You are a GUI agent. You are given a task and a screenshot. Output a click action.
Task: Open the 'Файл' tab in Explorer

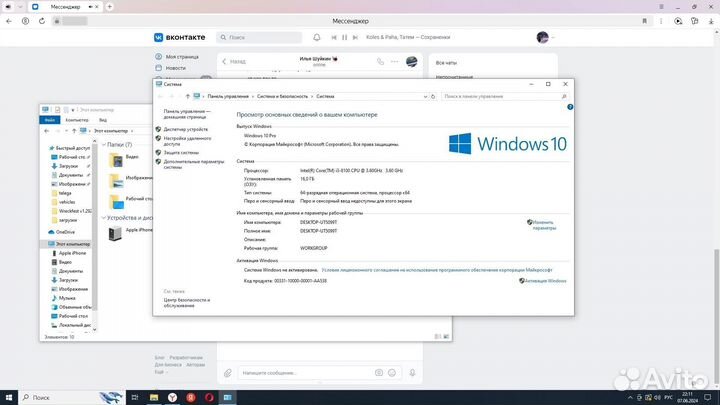coord(49,119)
